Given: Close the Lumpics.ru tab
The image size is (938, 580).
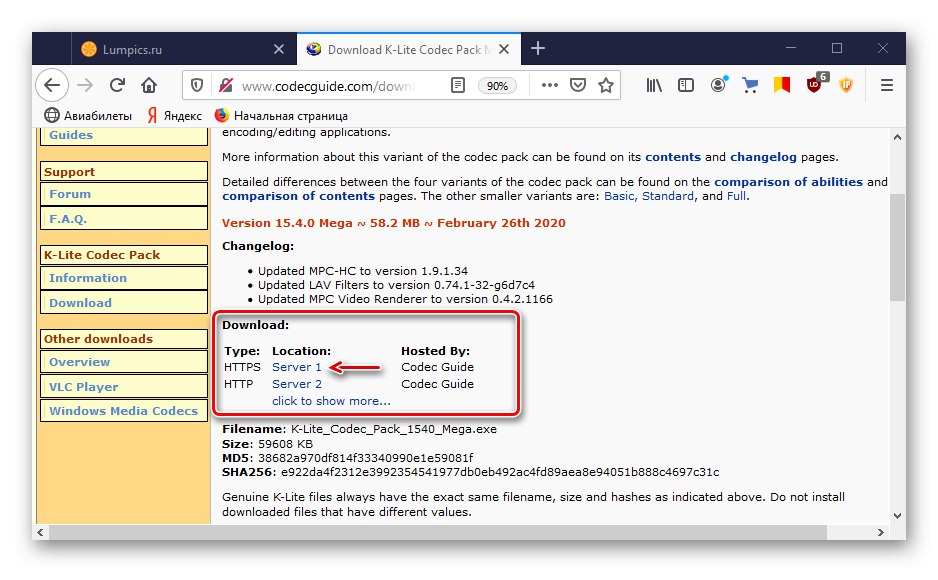Looking at the screenshot, I should pyautogui.click(x=279, y=49).
